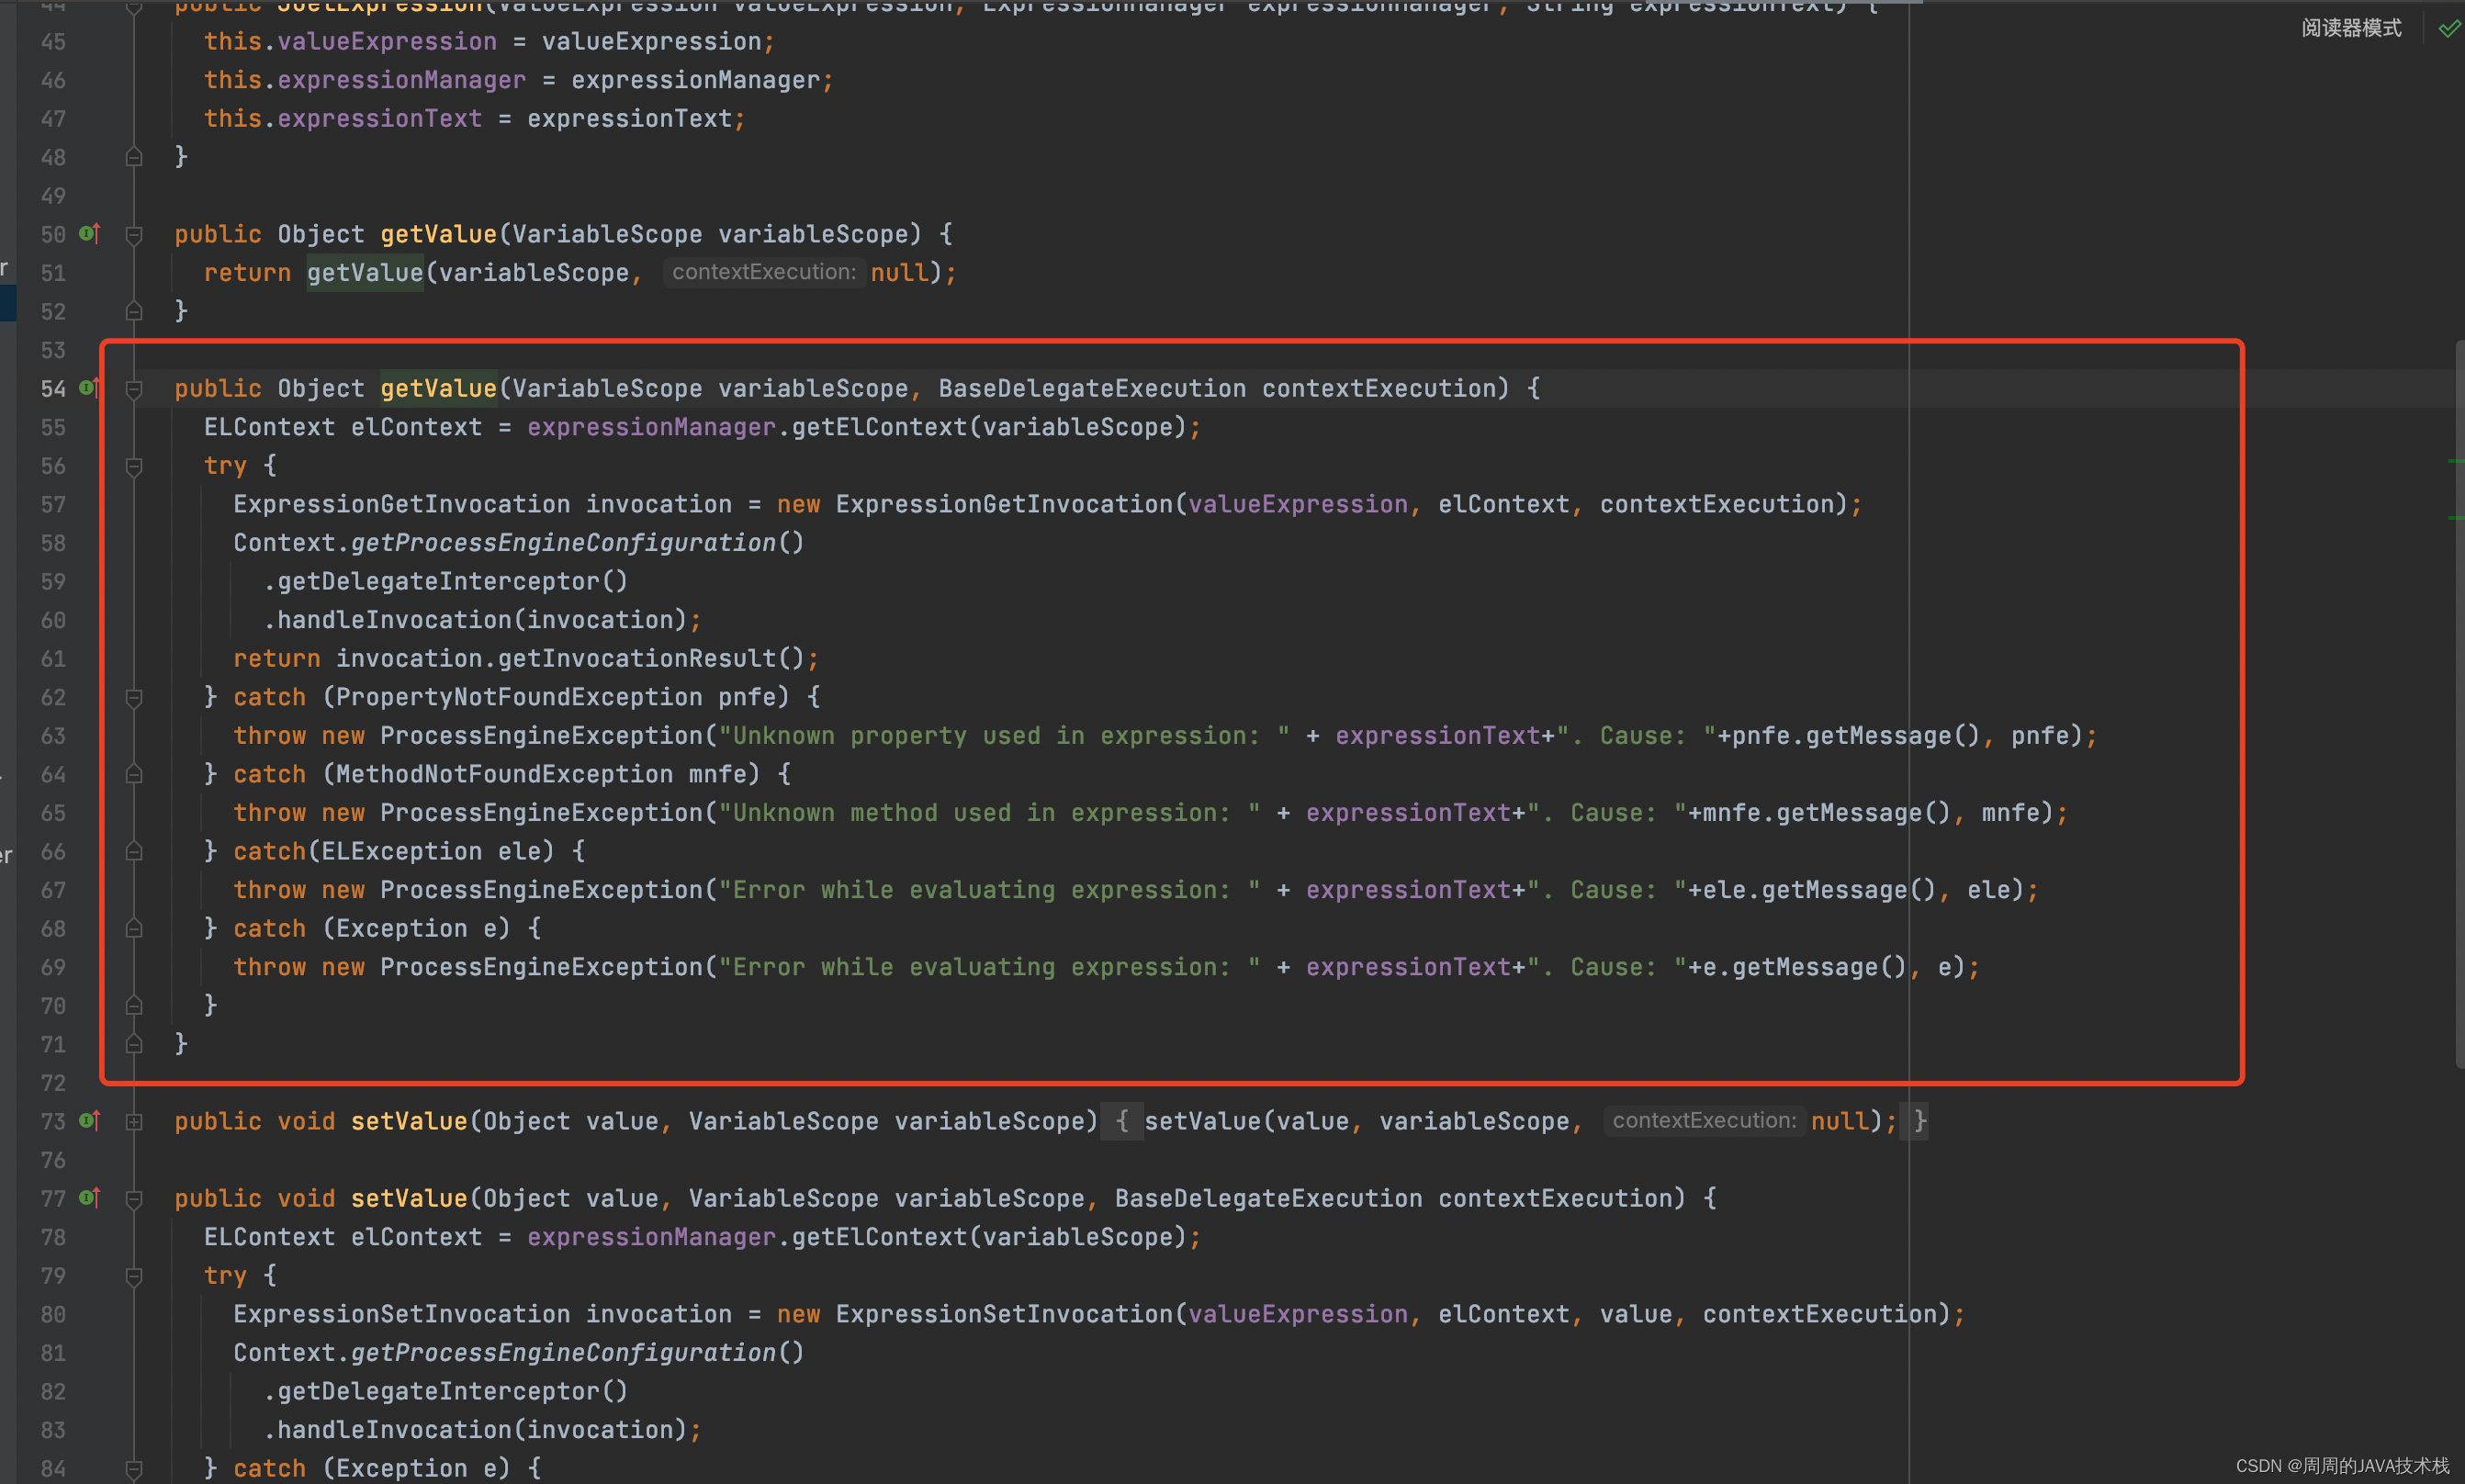Click implements gutter icon on line 54
The height and width of the screenshot is (1484, 2465).
coord(89,388)
